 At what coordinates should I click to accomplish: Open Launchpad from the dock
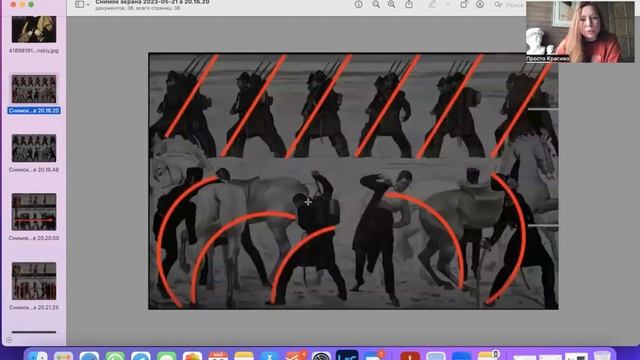(x=63, y=356)
